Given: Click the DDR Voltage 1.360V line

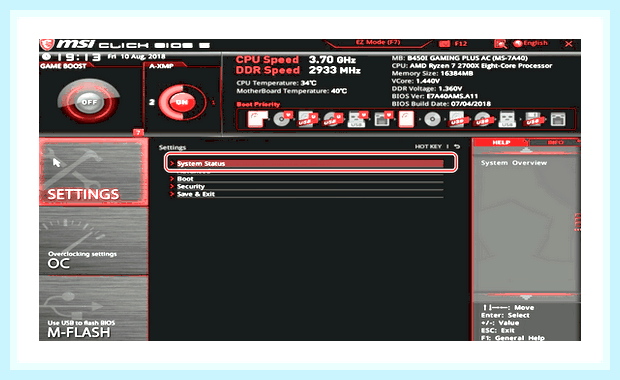Looking at the screenshot, I should (427, 89).
